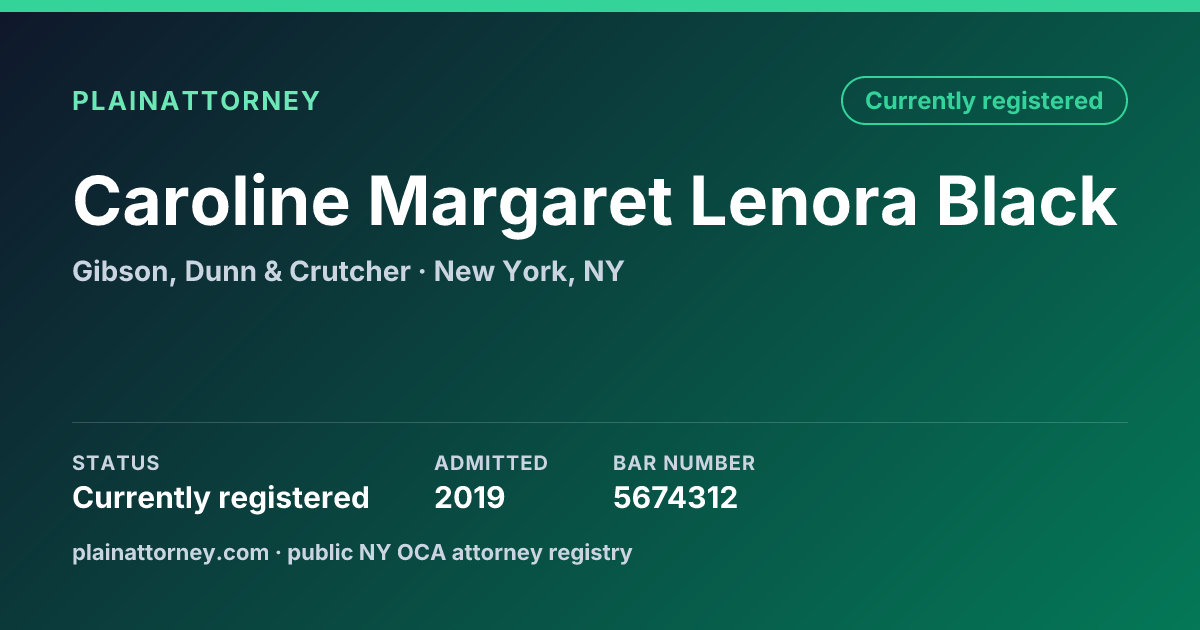The width and height of the screenshot is (1200, 630).
Task: Click the dot separator in the footer line
Action: pos(278,553)
